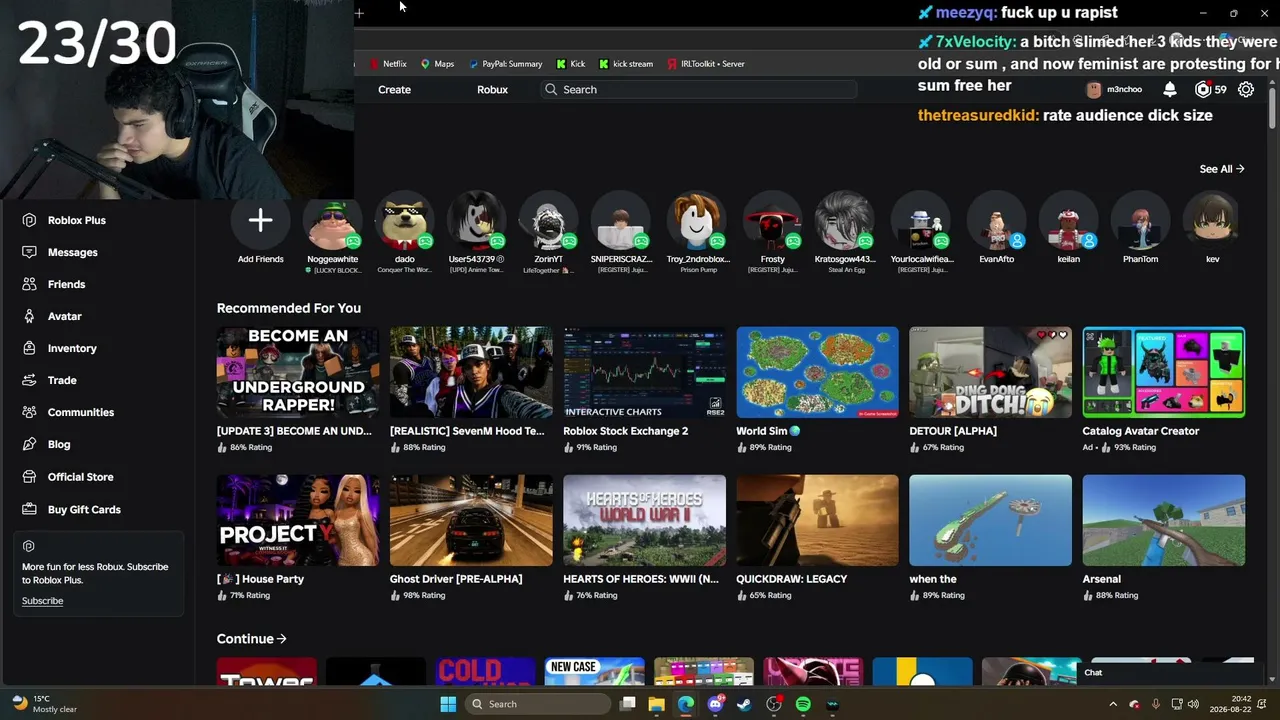The height and width of the screenshot is (720, 1280).
Task: Open the browser new tab plus button
Action: pos(359,13)
